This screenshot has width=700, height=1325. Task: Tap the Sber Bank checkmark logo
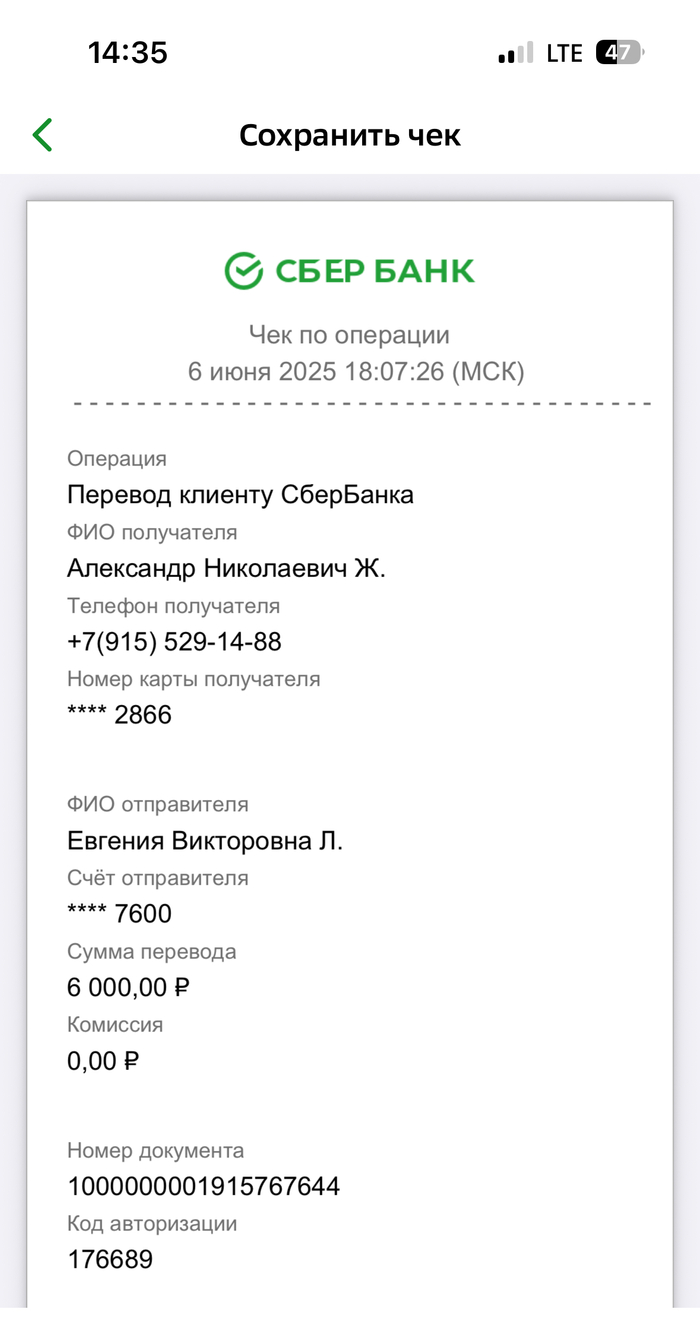click(243, 270)
